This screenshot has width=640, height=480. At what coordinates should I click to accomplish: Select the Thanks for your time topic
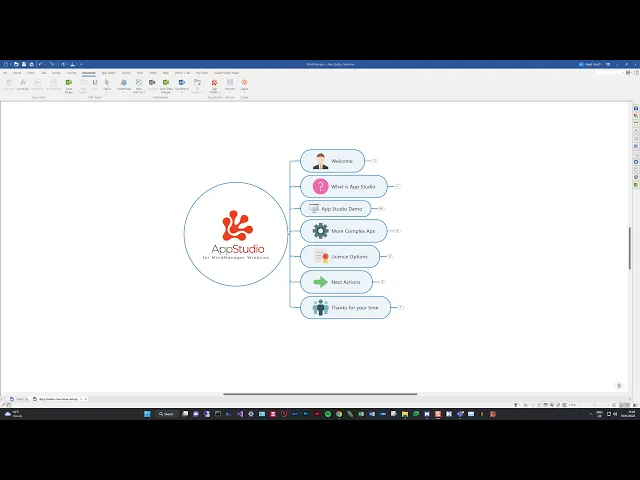pos(345,307)
